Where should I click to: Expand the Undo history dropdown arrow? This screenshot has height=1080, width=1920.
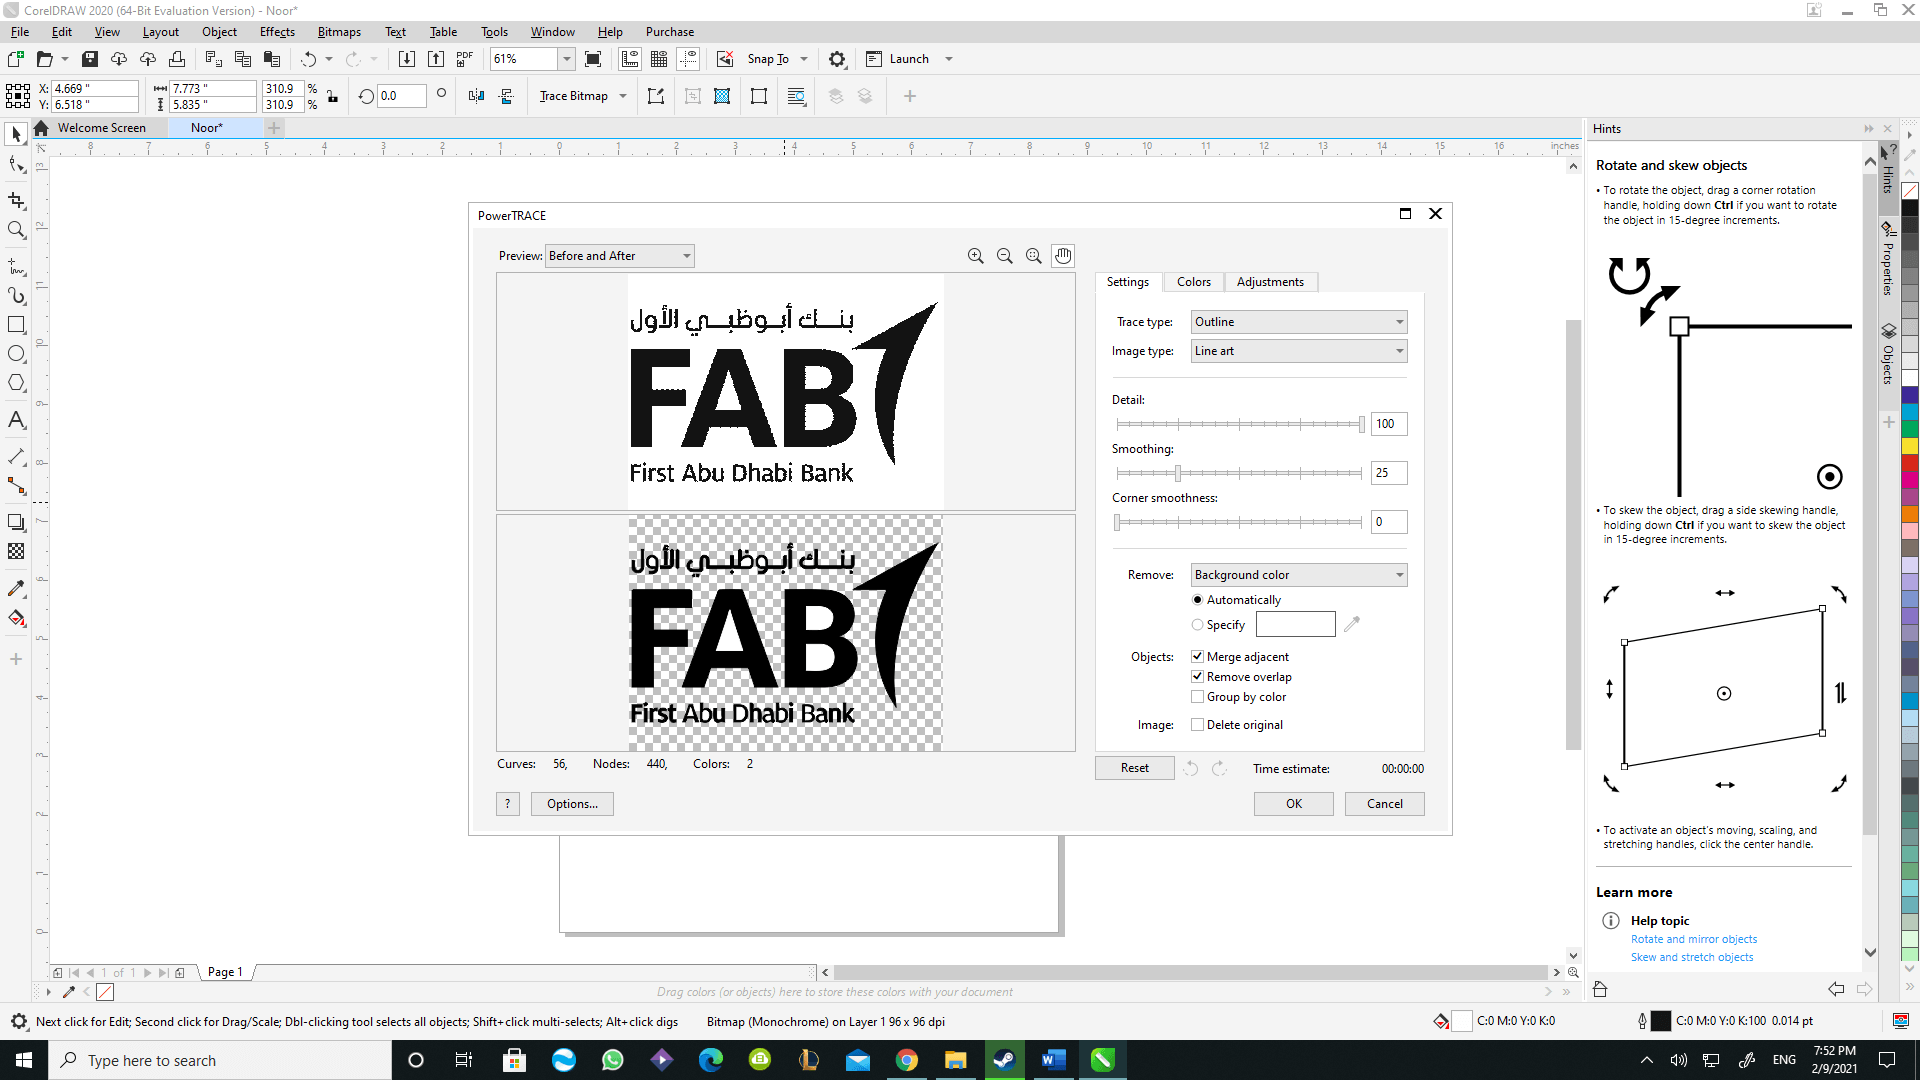[x=329, y=59]
